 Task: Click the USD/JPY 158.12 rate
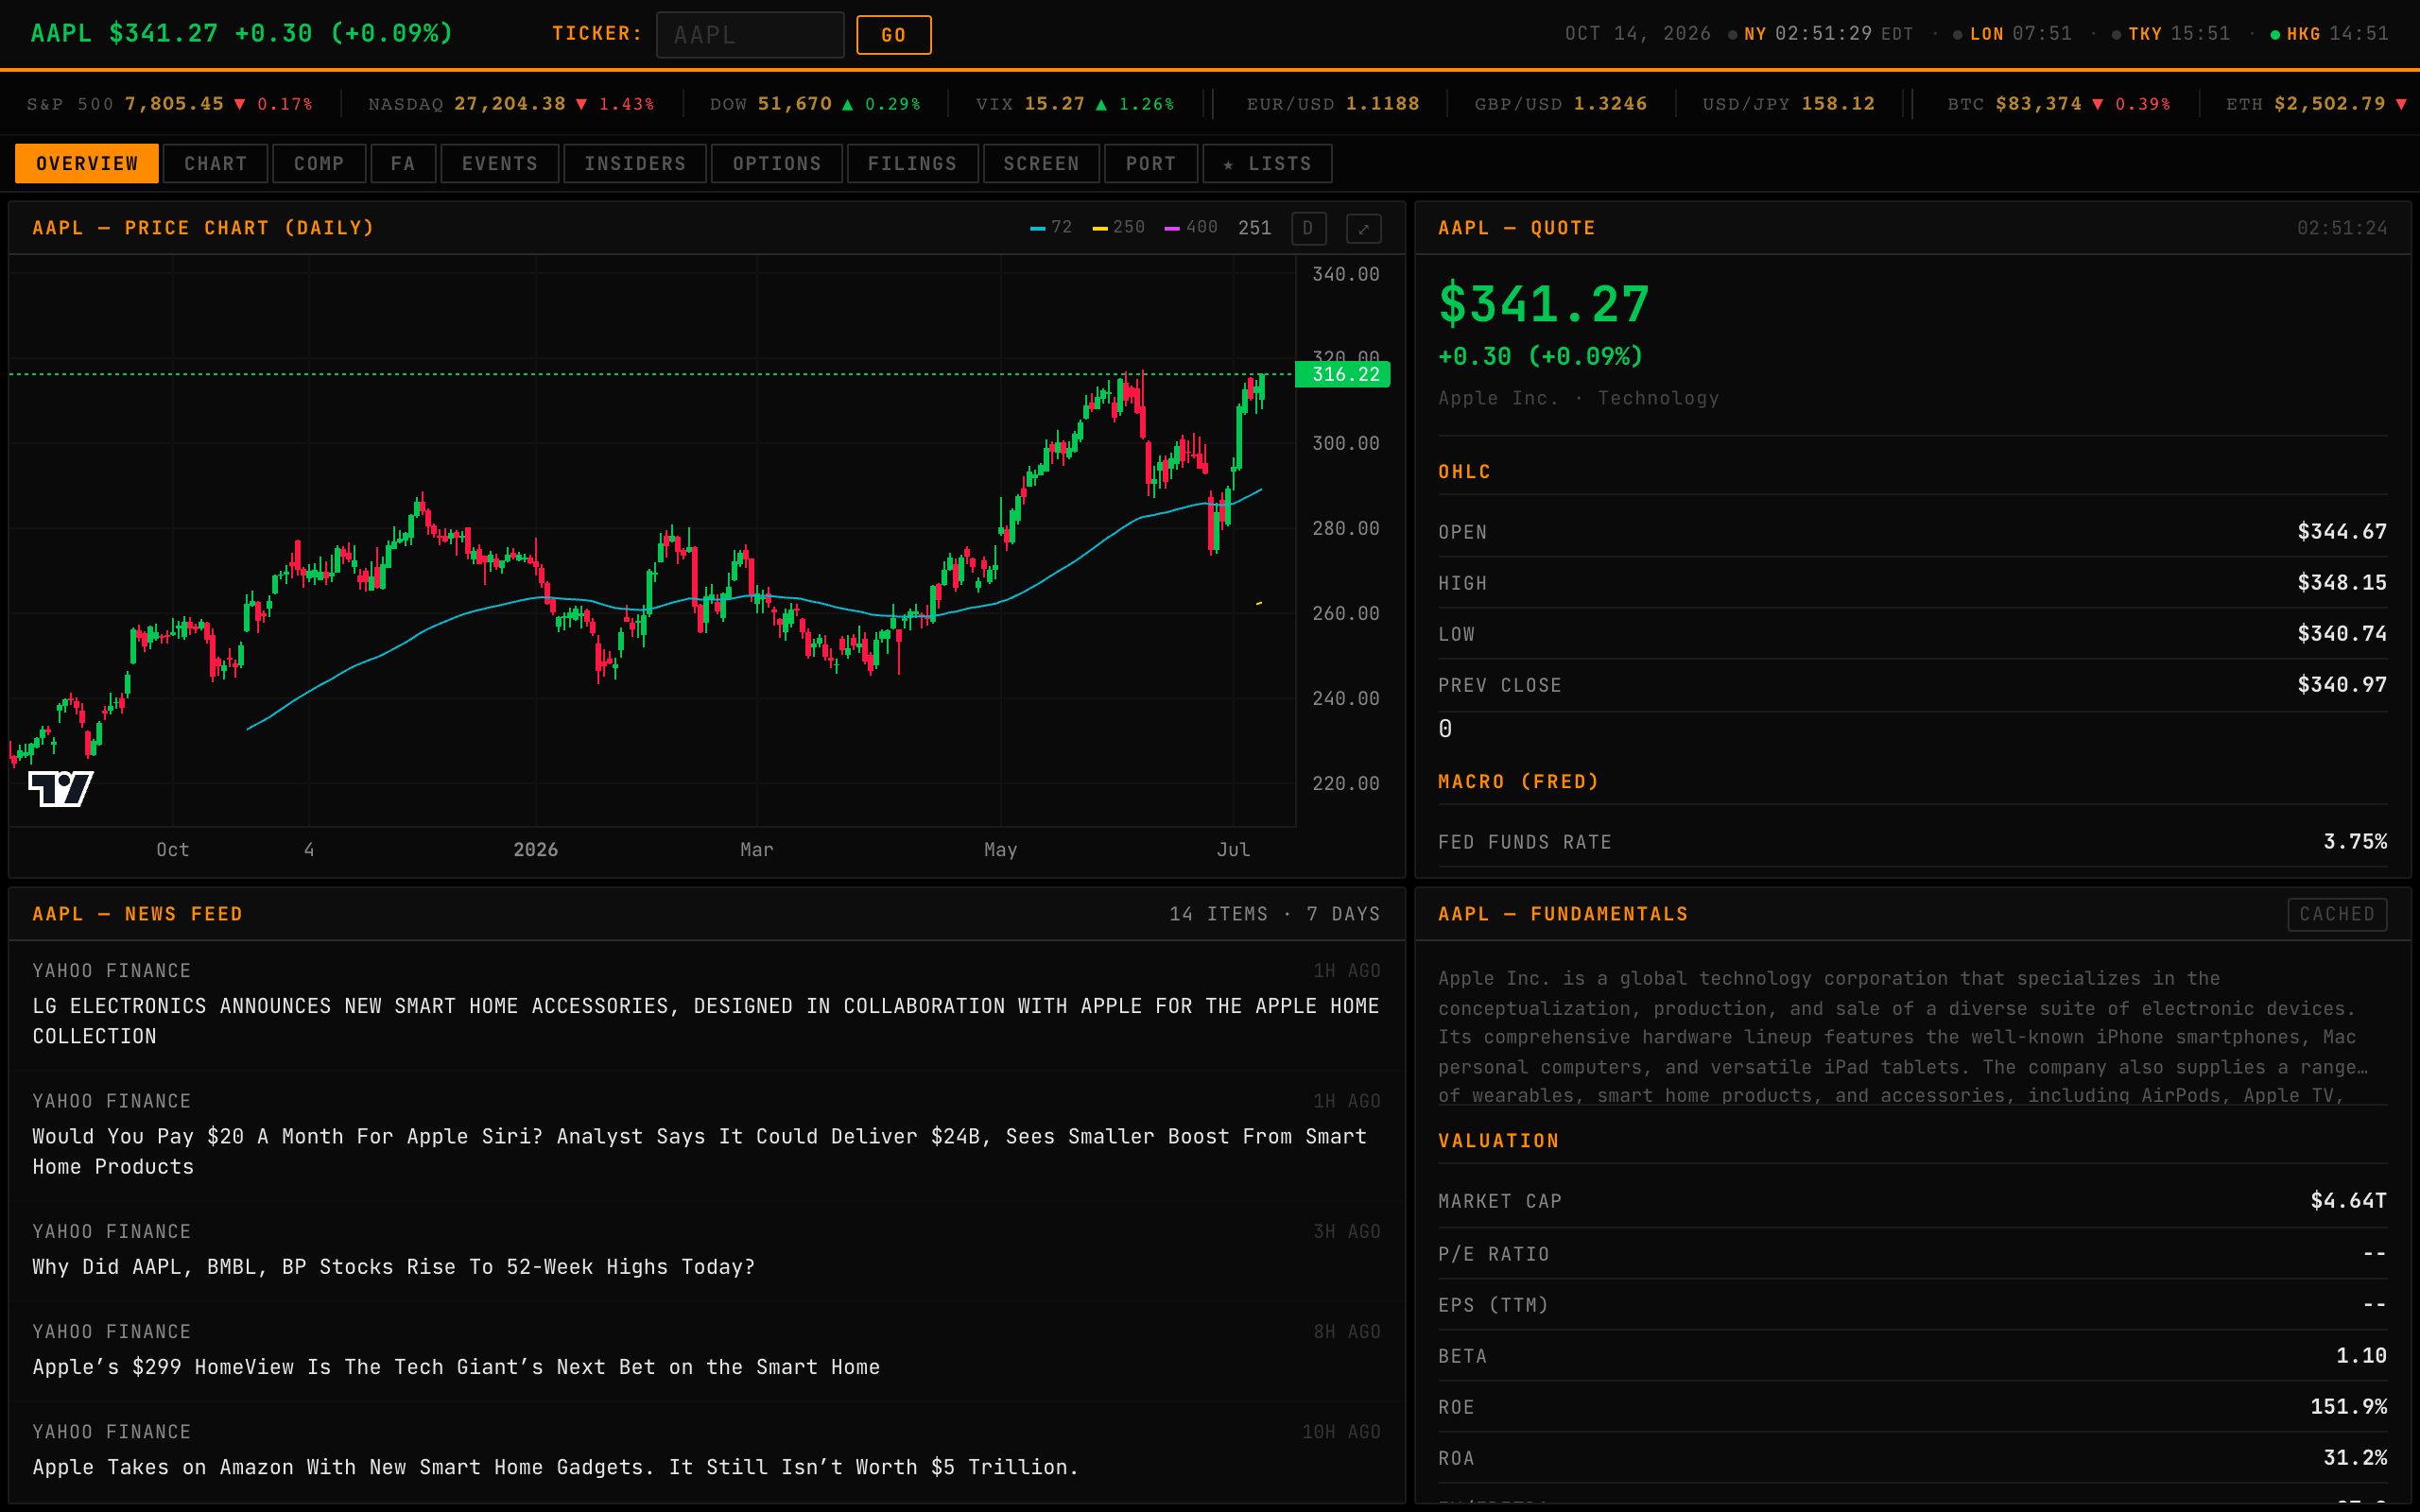(1789, 104)
